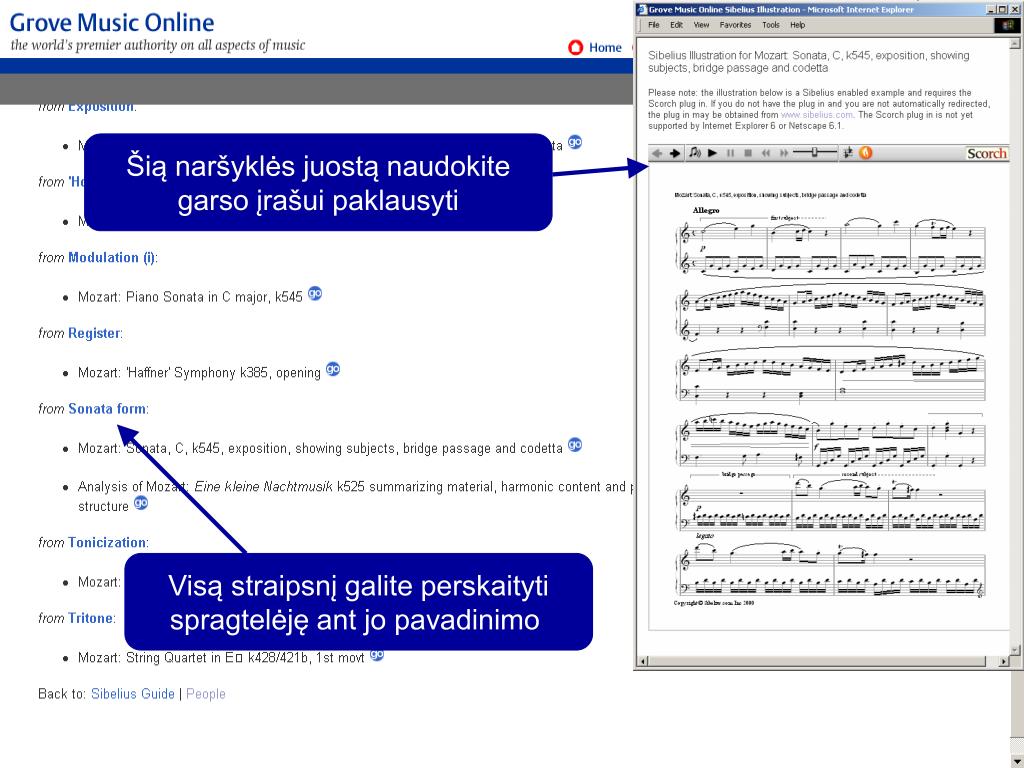Click the go icon under Exposition heading
Viewport: 1024px width, 768px height.
pos(575,142)
